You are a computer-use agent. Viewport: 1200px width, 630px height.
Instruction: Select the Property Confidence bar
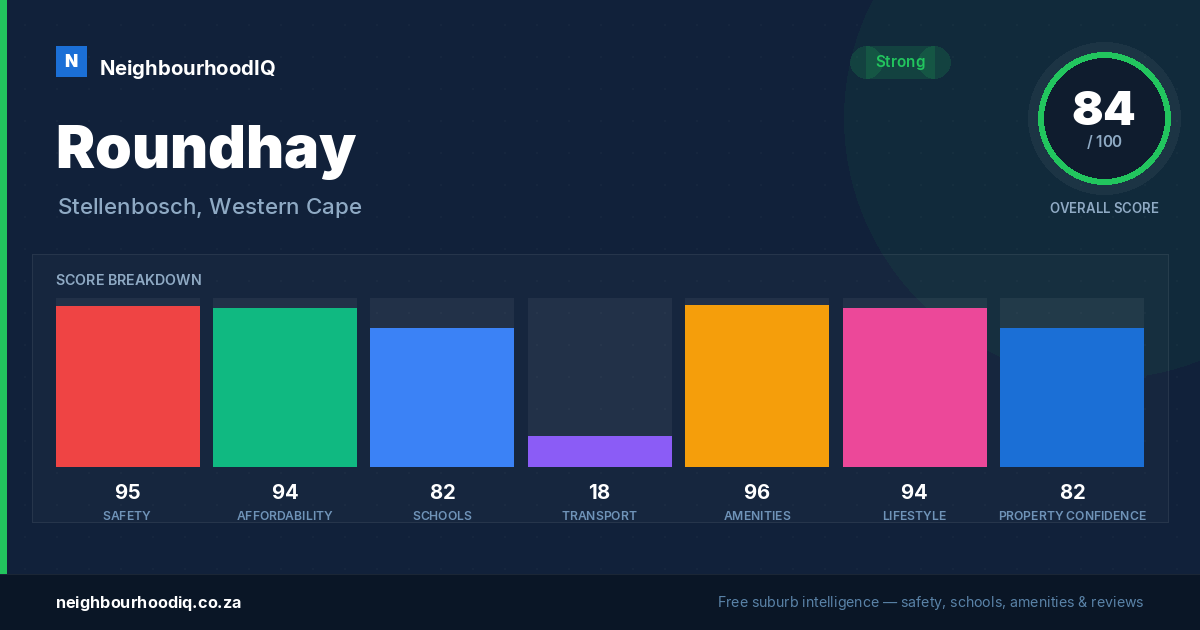click(x=1072, y=397)
